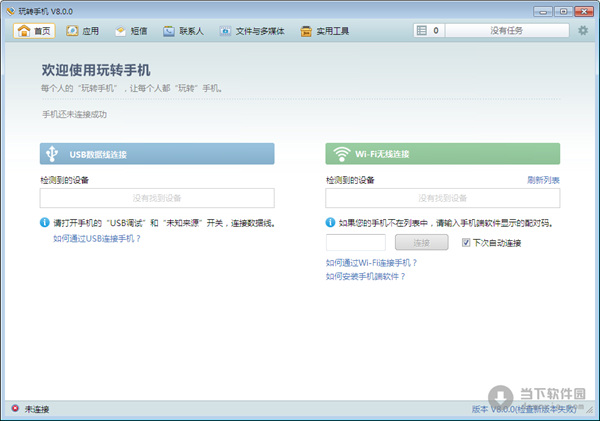Switch to the 应用 tab
The height and width of the screenshot is (421, 600).
(83, 31)
